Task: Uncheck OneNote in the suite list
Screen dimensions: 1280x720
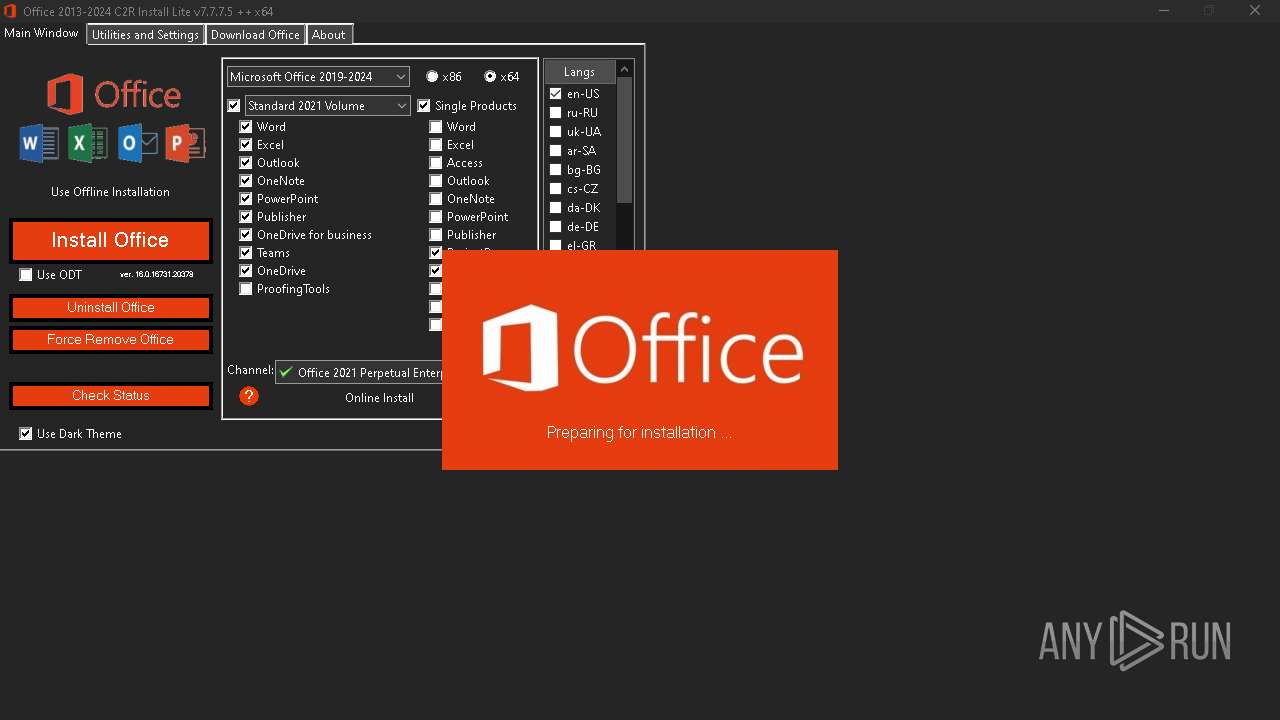Action: (246, 181)
